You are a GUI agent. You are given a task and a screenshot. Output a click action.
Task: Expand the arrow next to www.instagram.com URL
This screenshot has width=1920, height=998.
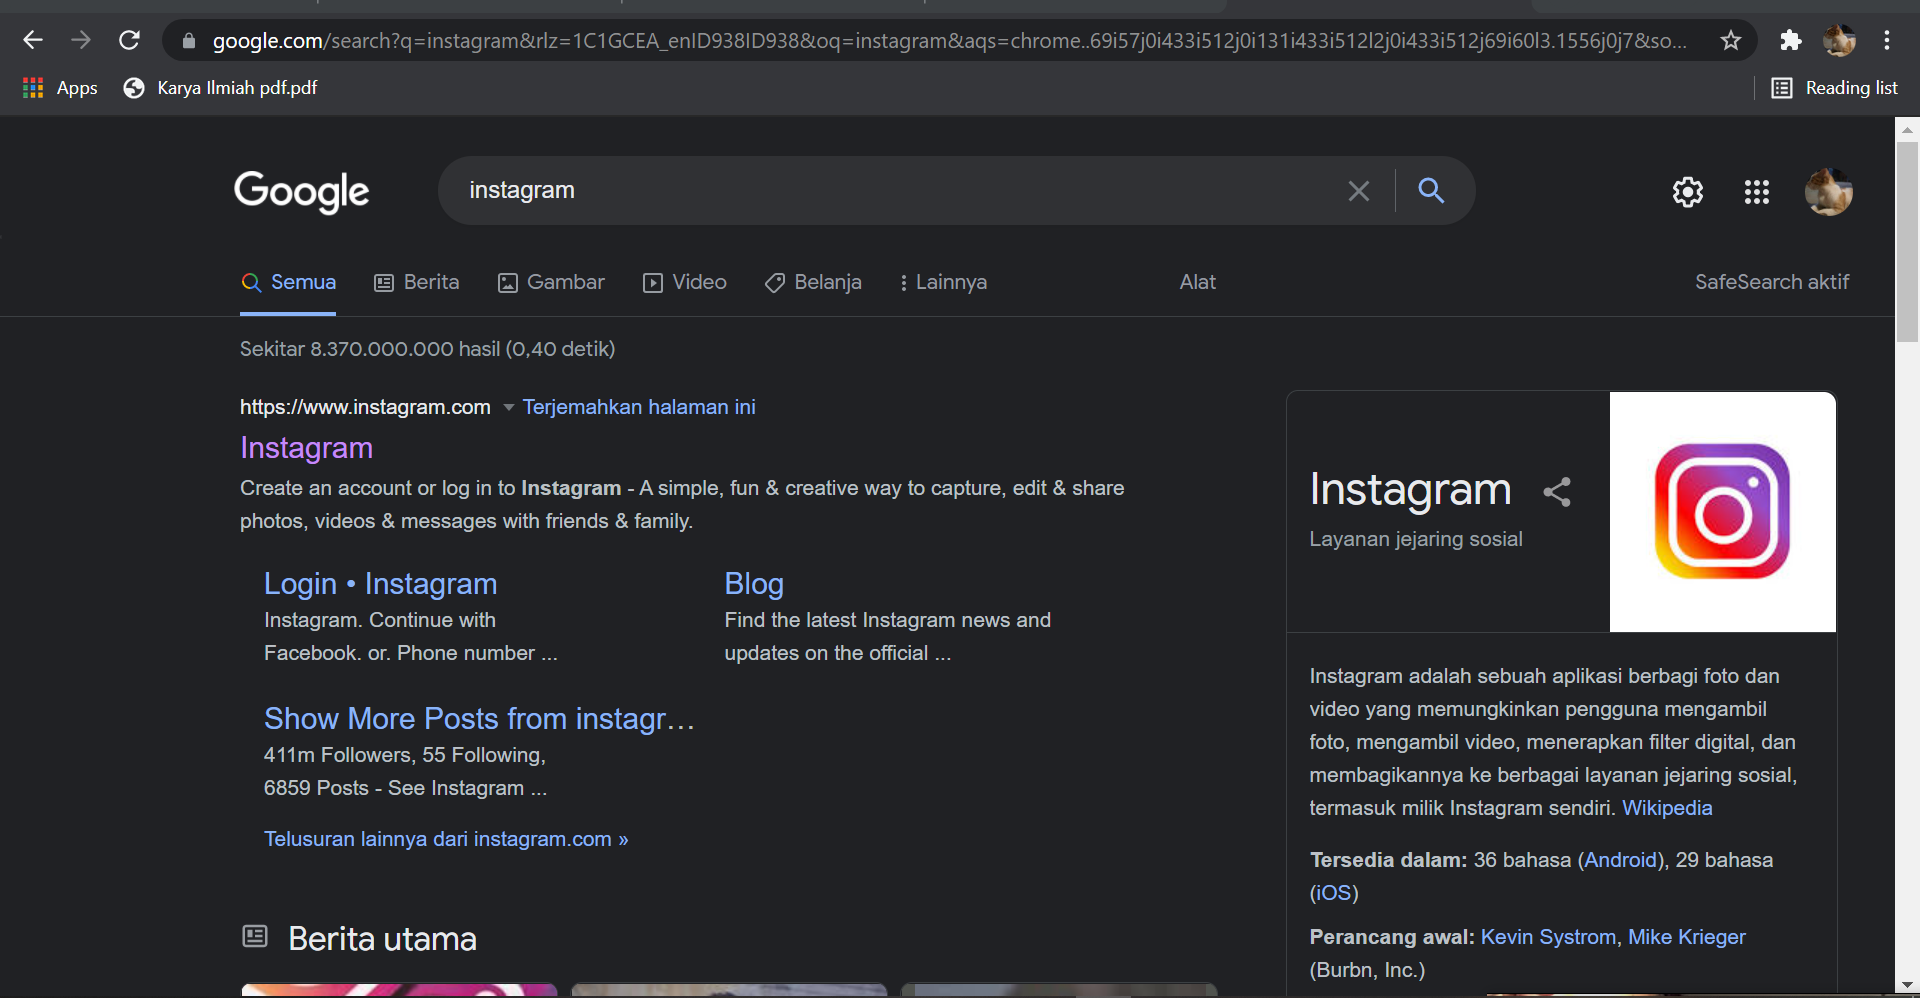tap(508, 407)
